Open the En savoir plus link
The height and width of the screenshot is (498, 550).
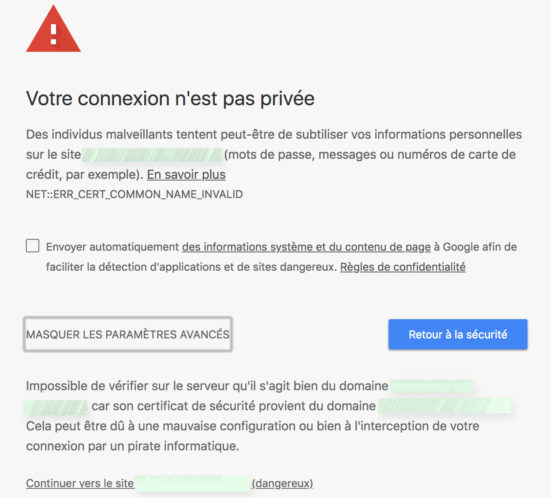click(x=186, y=175)
